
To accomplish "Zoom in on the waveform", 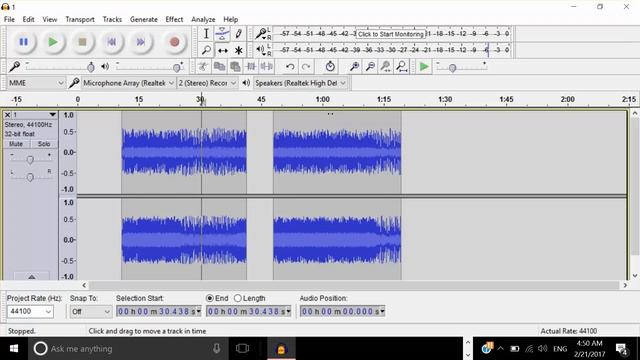I will coord(354,66).
